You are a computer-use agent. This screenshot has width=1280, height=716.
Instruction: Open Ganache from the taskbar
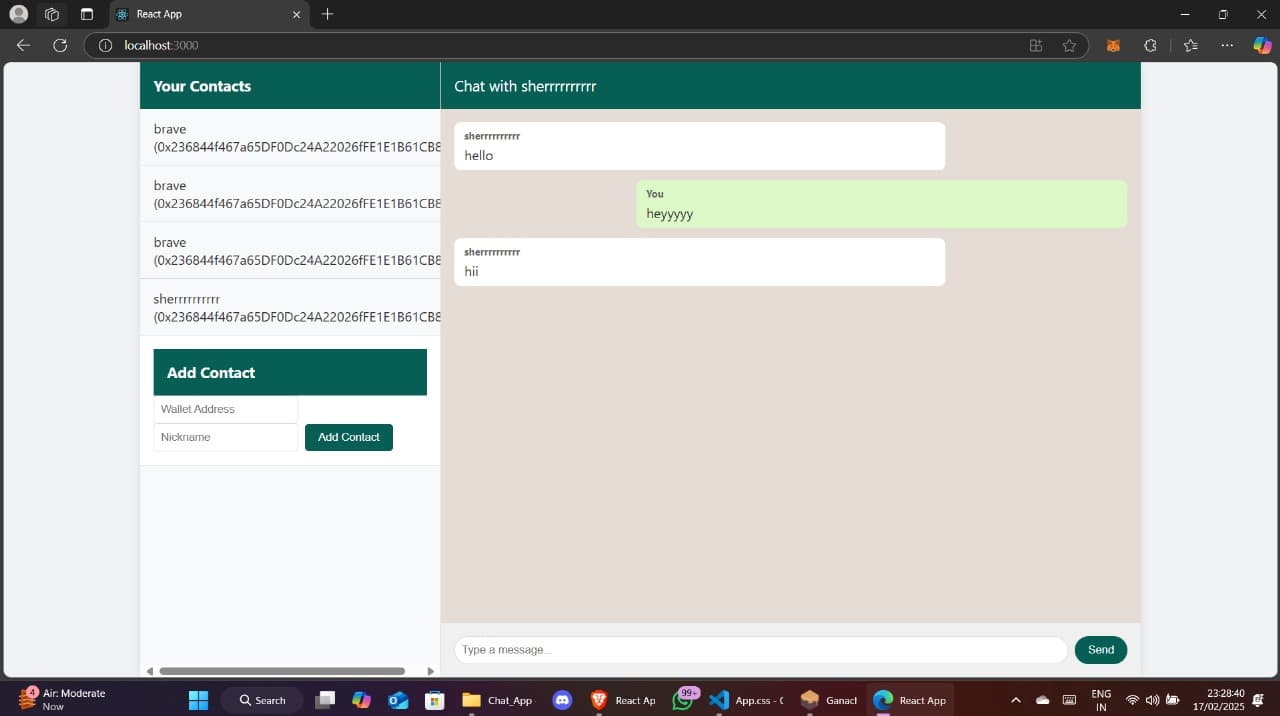829,700
